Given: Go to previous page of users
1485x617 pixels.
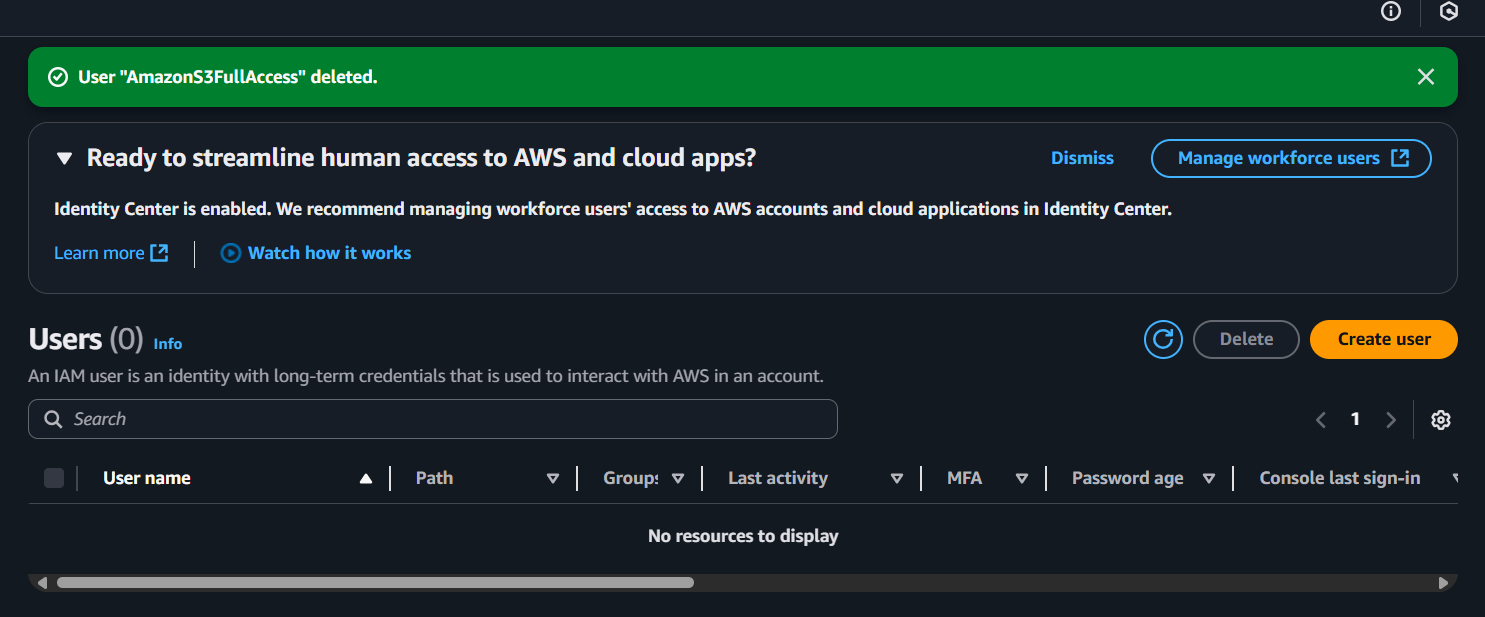Looking at the screenshot, I should tap(1321, 420).
